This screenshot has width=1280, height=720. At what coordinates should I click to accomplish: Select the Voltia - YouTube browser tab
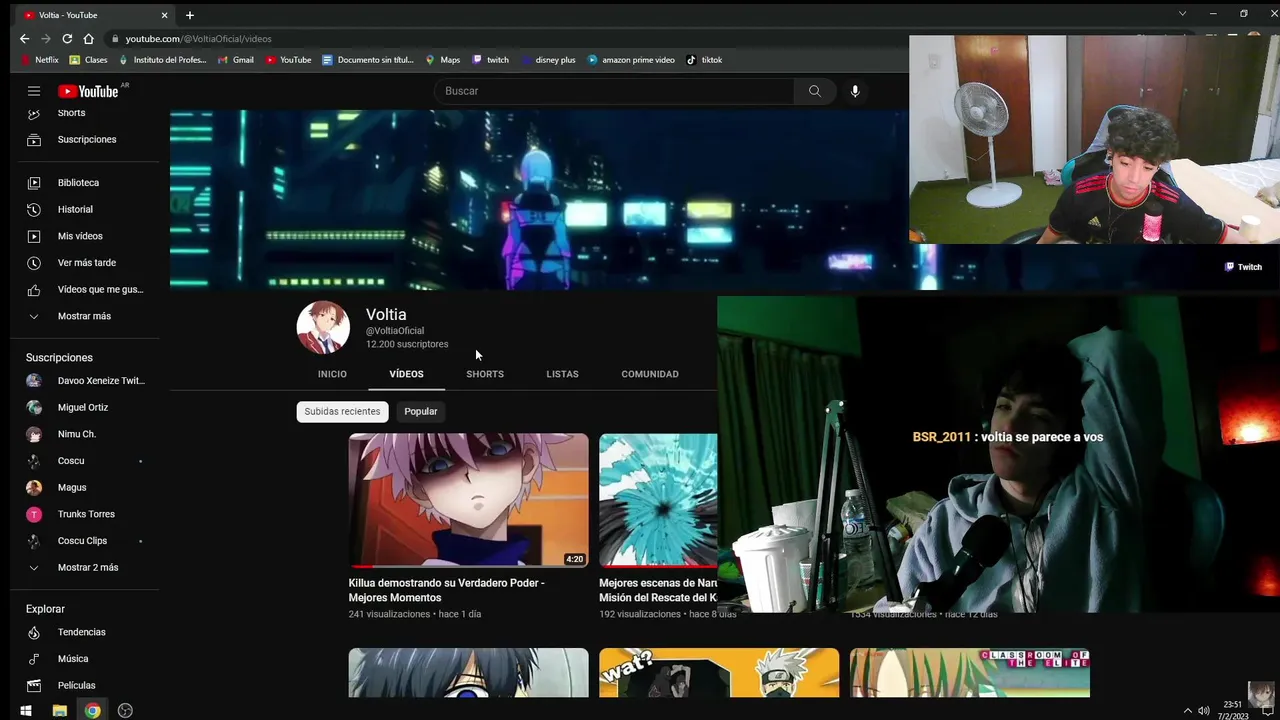(x=95, y=15)
